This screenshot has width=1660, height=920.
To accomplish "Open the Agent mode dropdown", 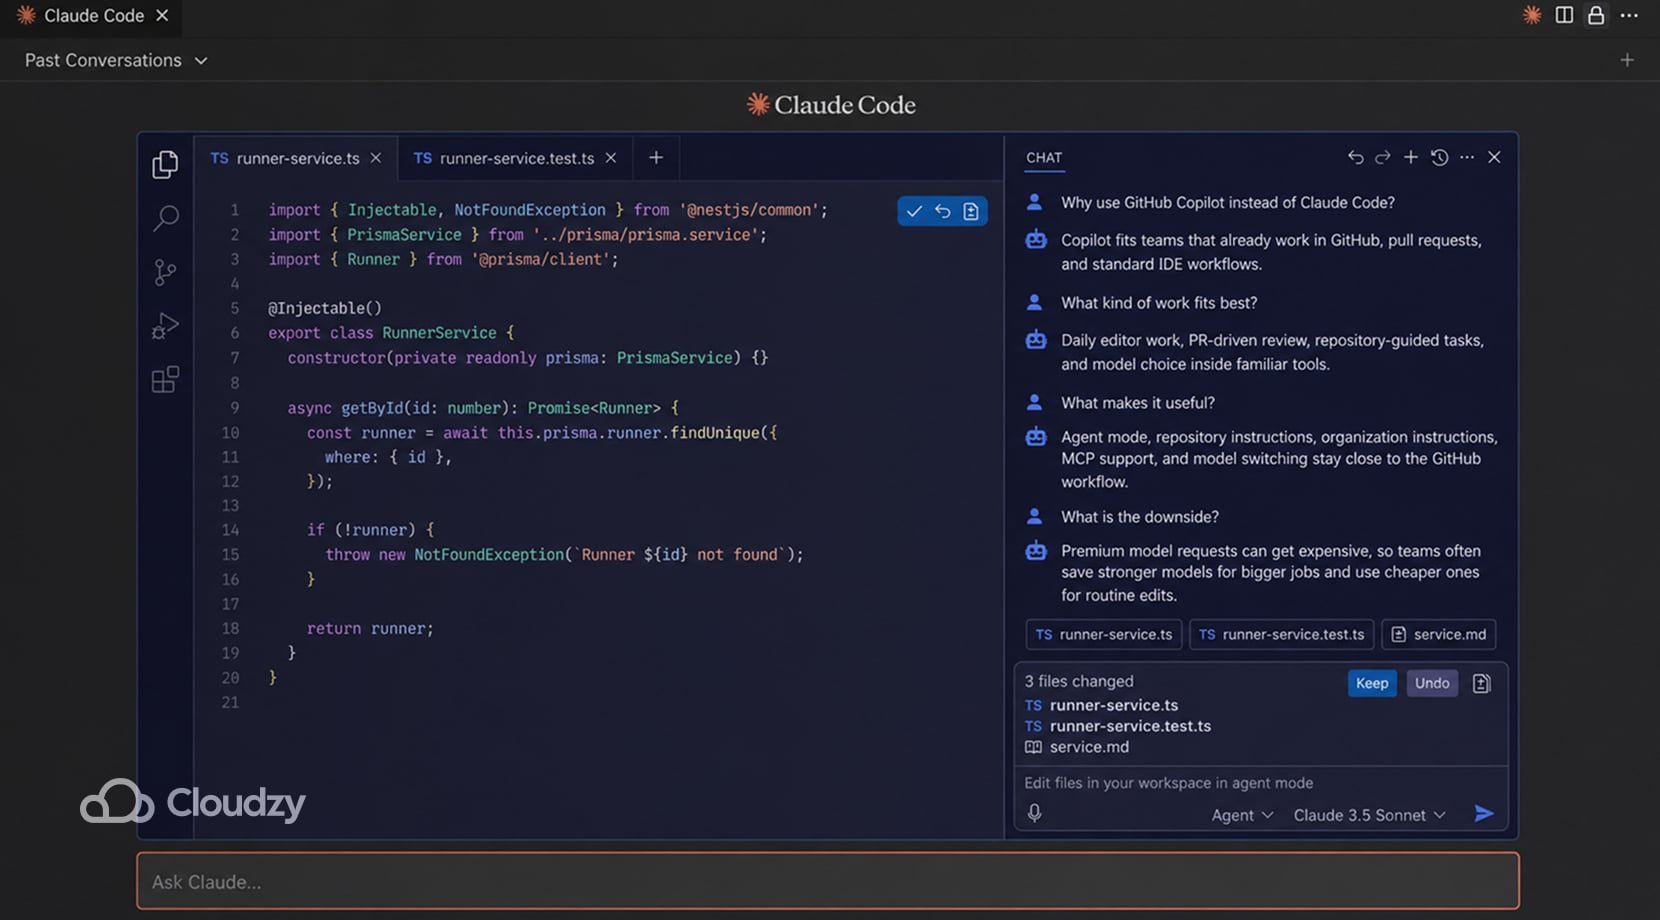I will [x=1241, y=815].
